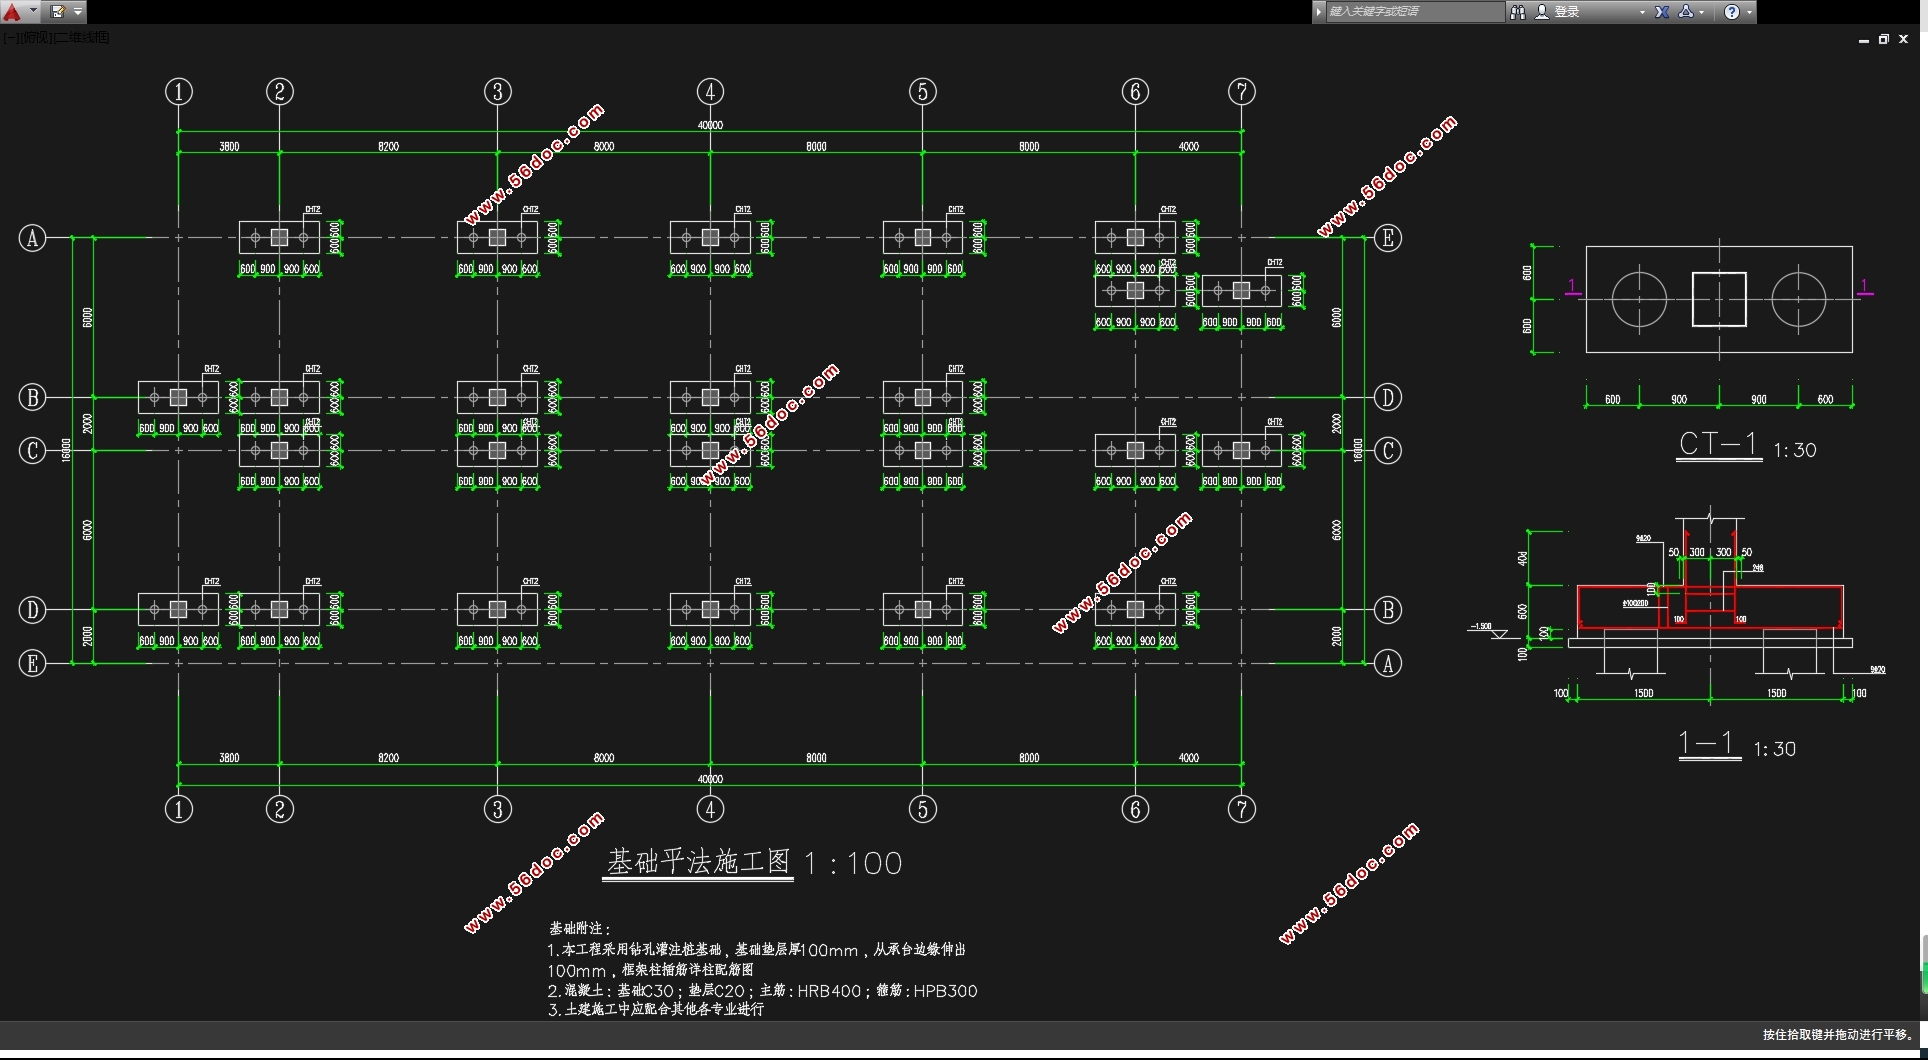Screen dimensions: 1928x1060
Task: Open the [二维线框] visual style menu
Action: coord(82,37)
